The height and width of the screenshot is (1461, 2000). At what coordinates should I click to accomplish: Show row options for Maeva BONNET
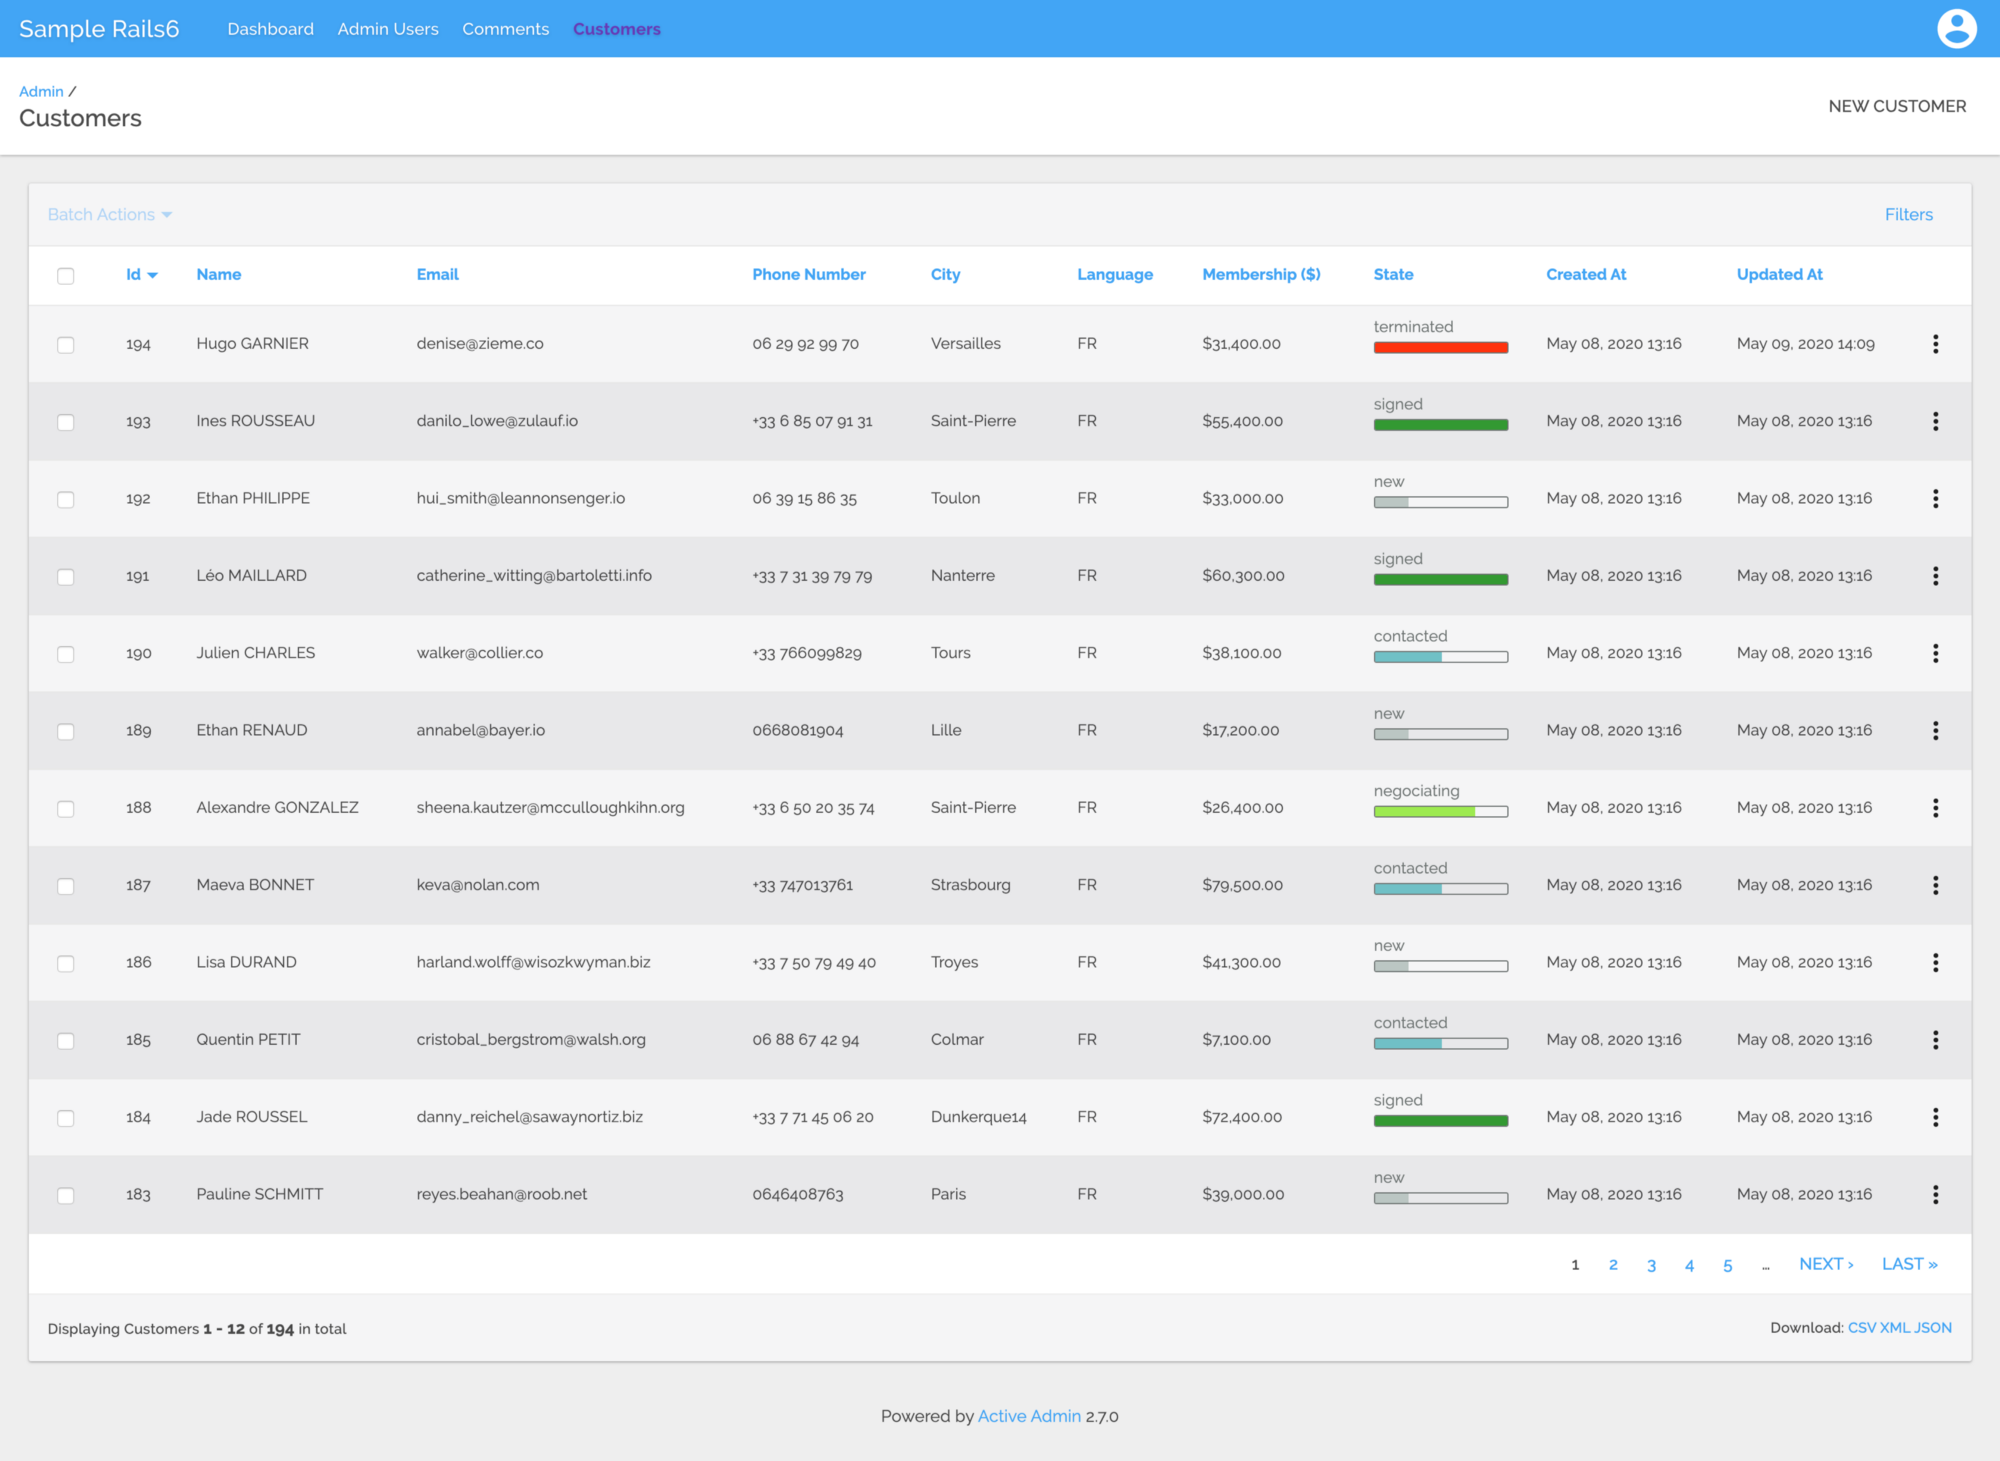(x=1935, y=885)
